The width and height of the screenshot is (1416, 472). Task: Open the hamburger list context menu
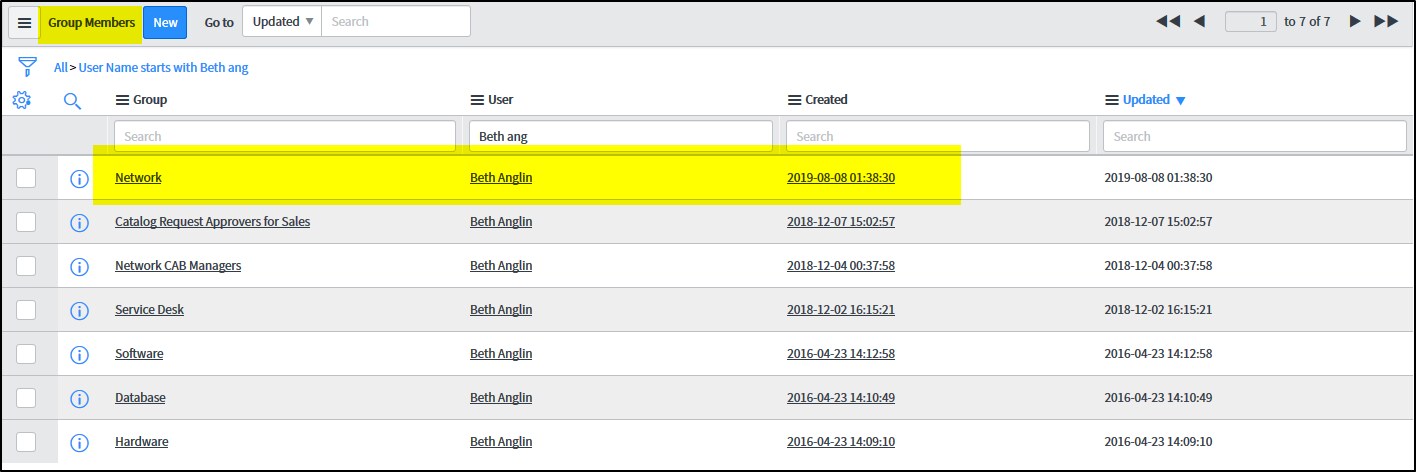coord(25,22)
